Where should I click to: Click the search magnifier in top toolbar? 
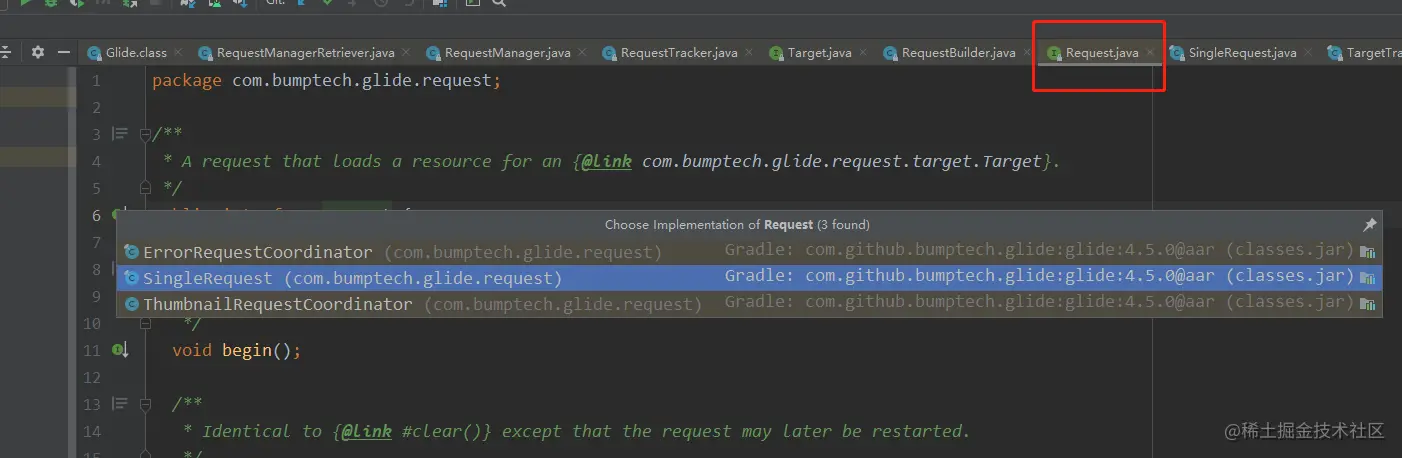coord(499,3)
